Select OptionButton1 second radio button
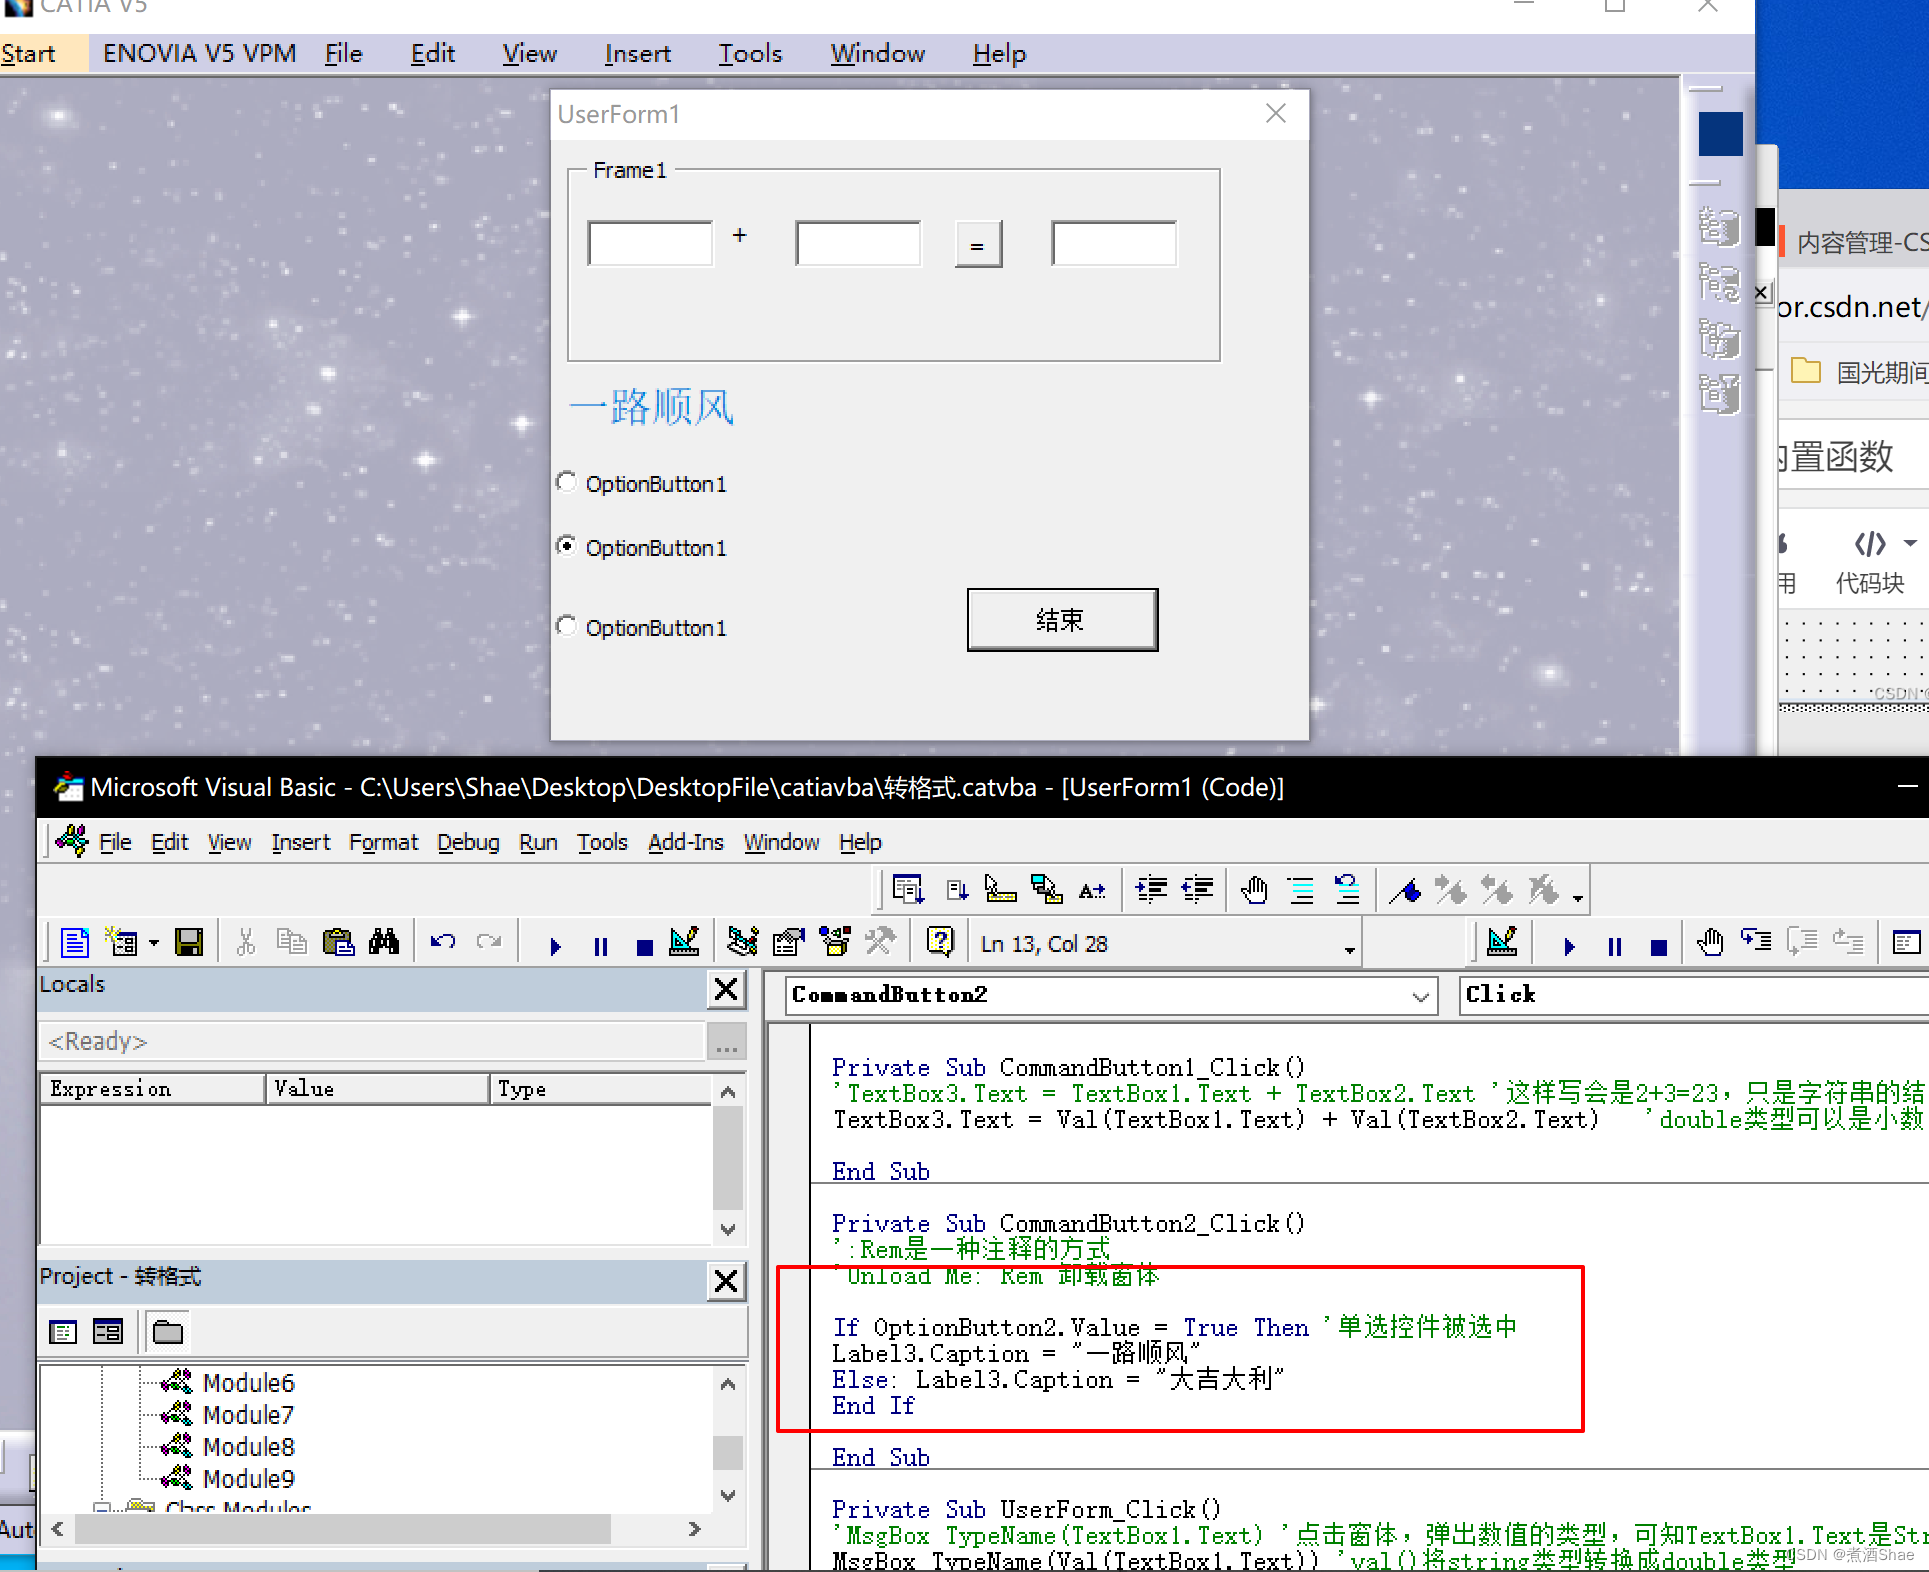1929x1572 pixels. click(572, 548)
